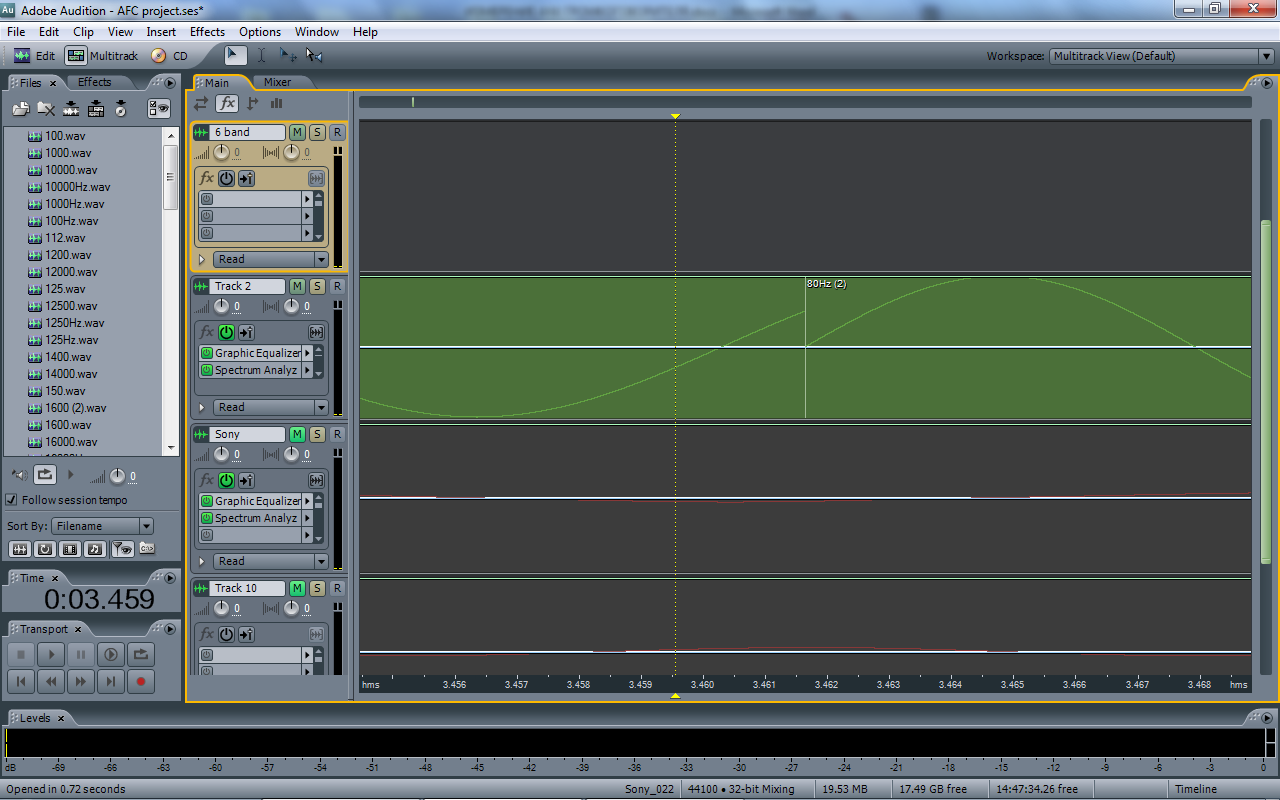Click the Sony track name field
Screen dimensions: 1280x800
click(x=249, y=434)
